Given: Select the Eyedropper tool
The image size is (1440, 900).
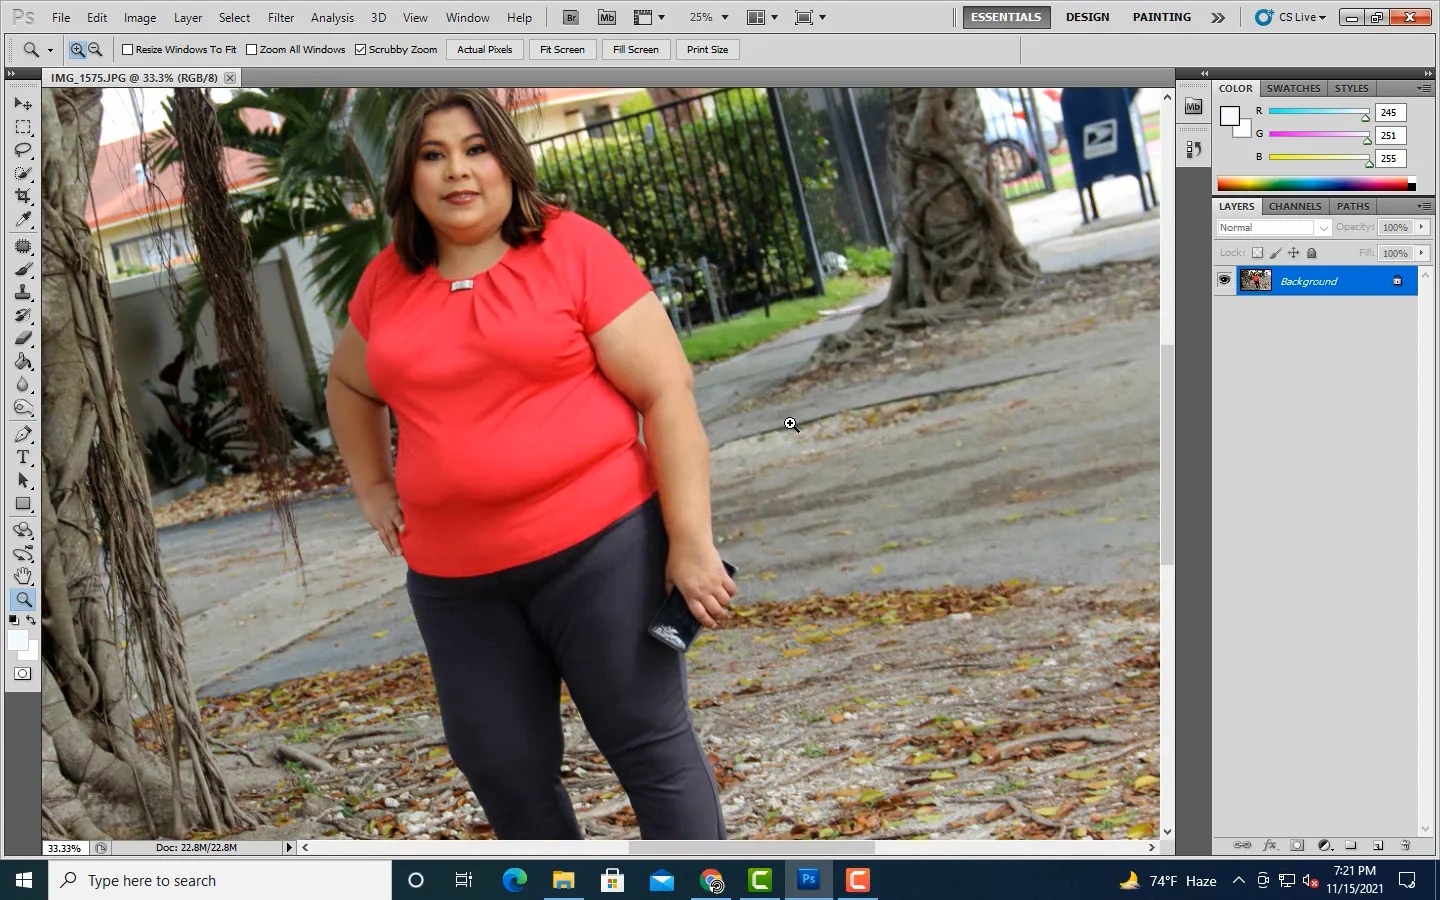Looking at the screenshot, I should [23, 219].
